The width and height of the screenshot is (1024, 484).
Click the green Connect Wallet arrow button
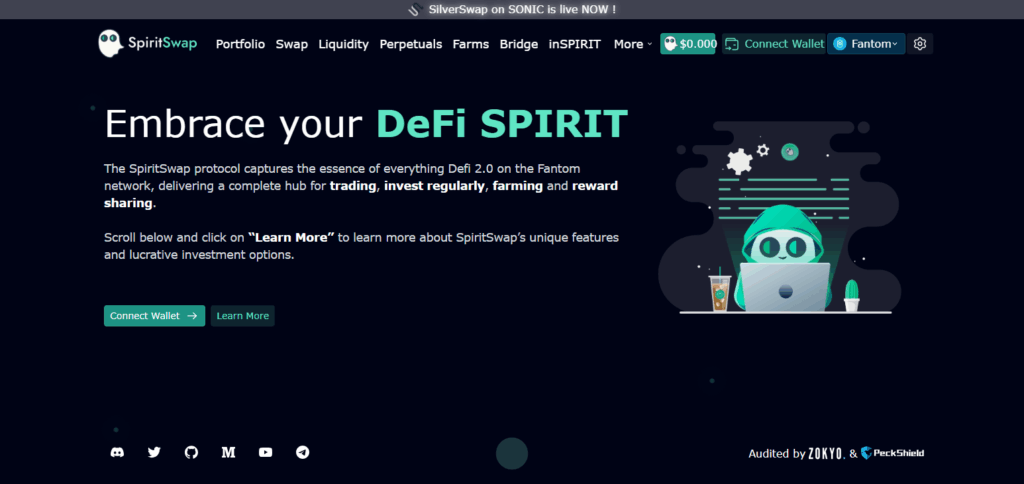[154, 315]
